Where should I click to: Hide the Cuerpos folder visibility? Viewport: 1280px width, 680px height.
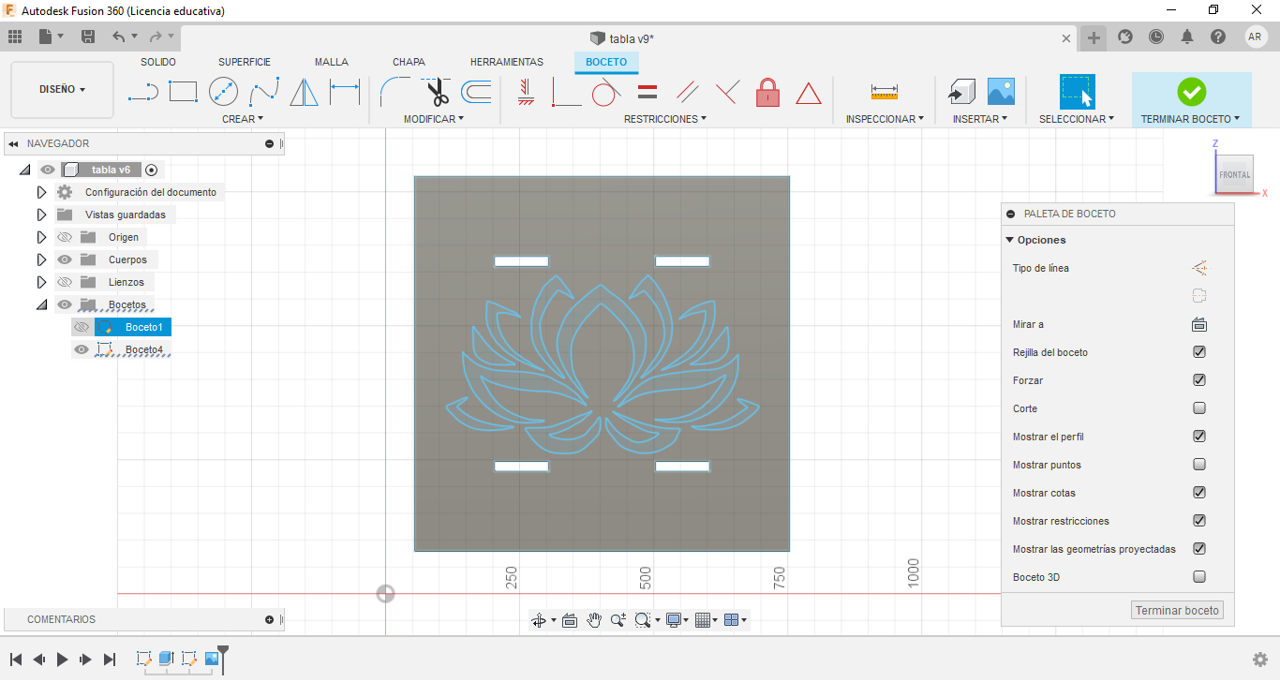coord(65,259)
